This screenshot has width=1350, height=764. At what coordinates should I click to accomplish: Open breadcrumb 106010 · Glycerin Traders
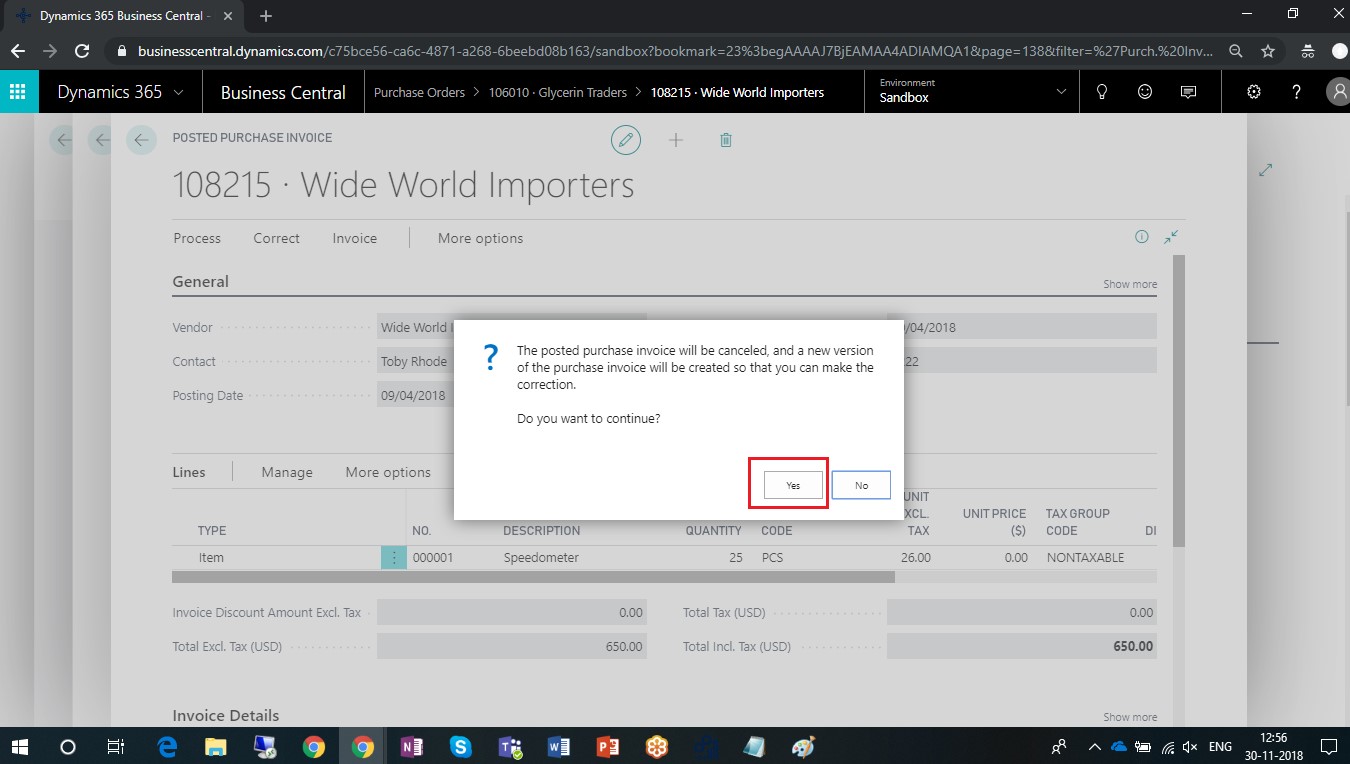pos(557,92)
